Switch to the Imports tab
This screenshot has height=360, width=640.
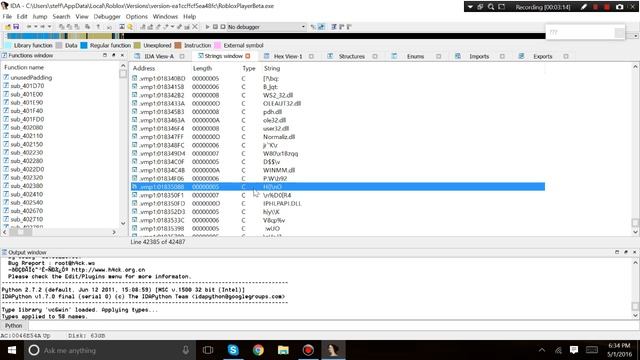click(x=479, y=56)
